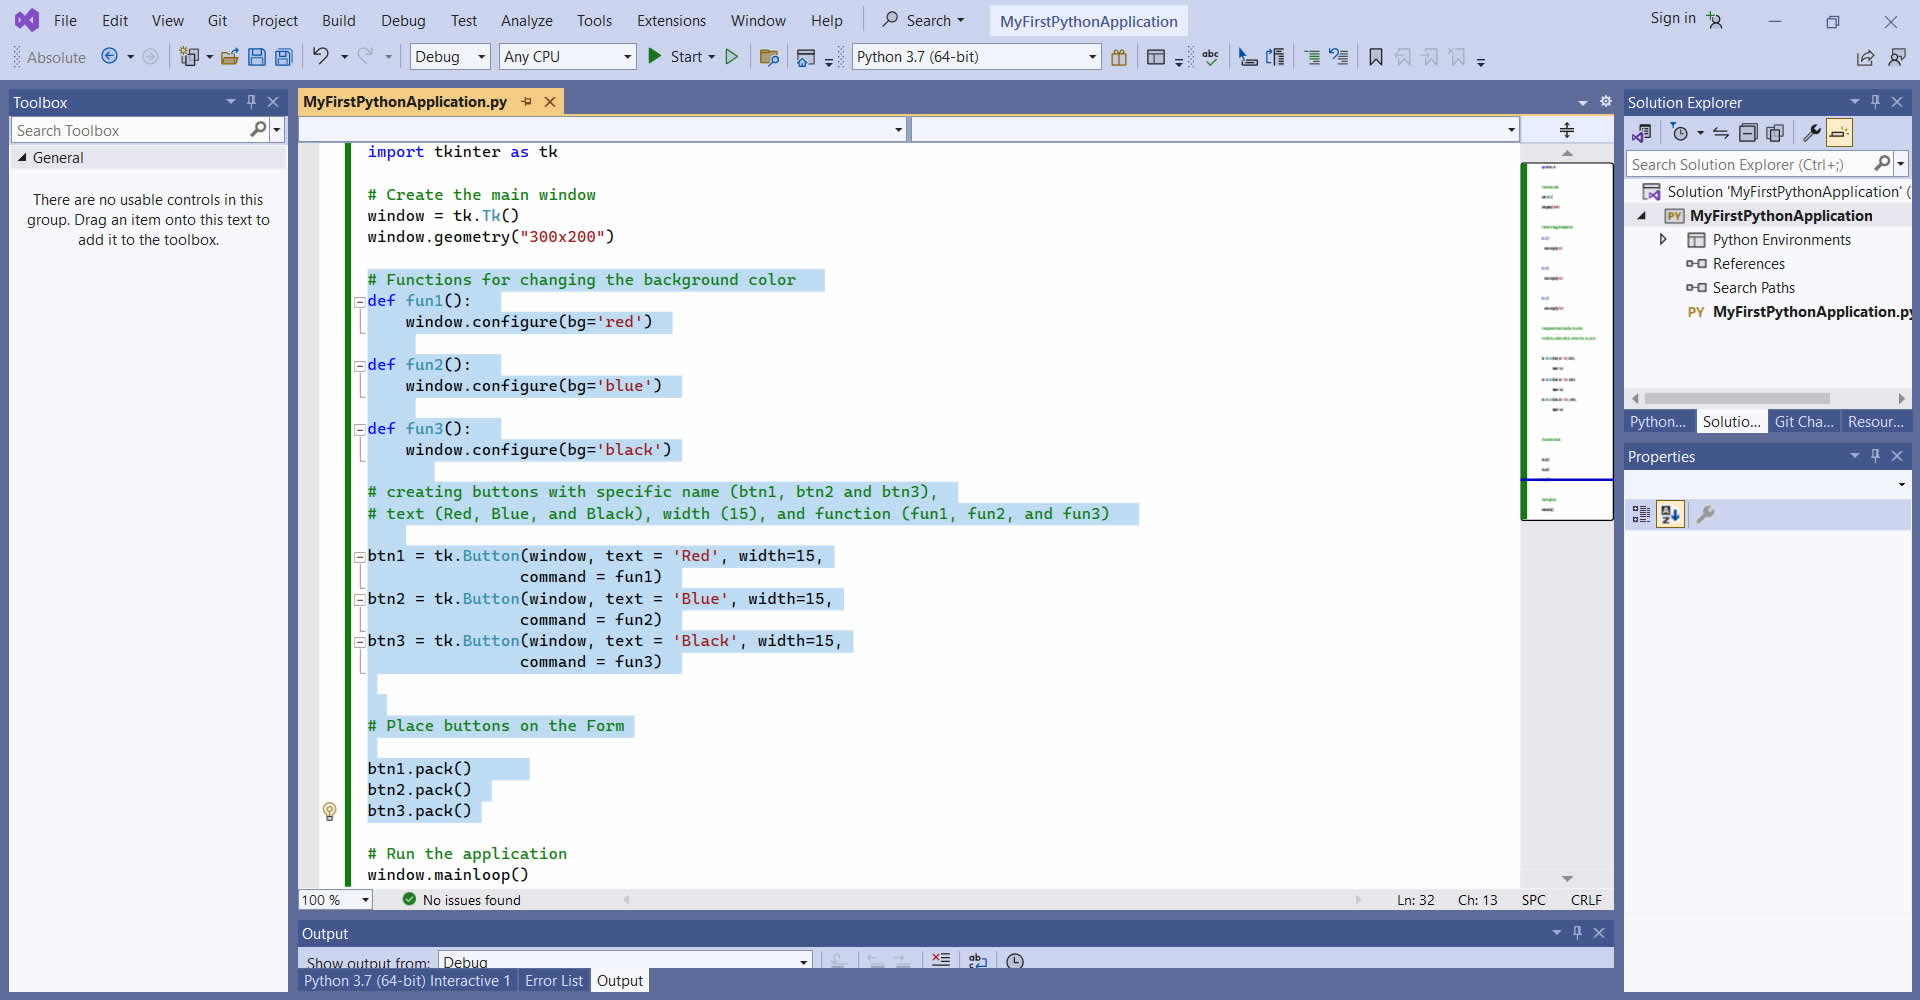This screenshot has width=1920, height=1000.
Task: Click the lightbulb quick actions icon
Action: click(329, 811)
